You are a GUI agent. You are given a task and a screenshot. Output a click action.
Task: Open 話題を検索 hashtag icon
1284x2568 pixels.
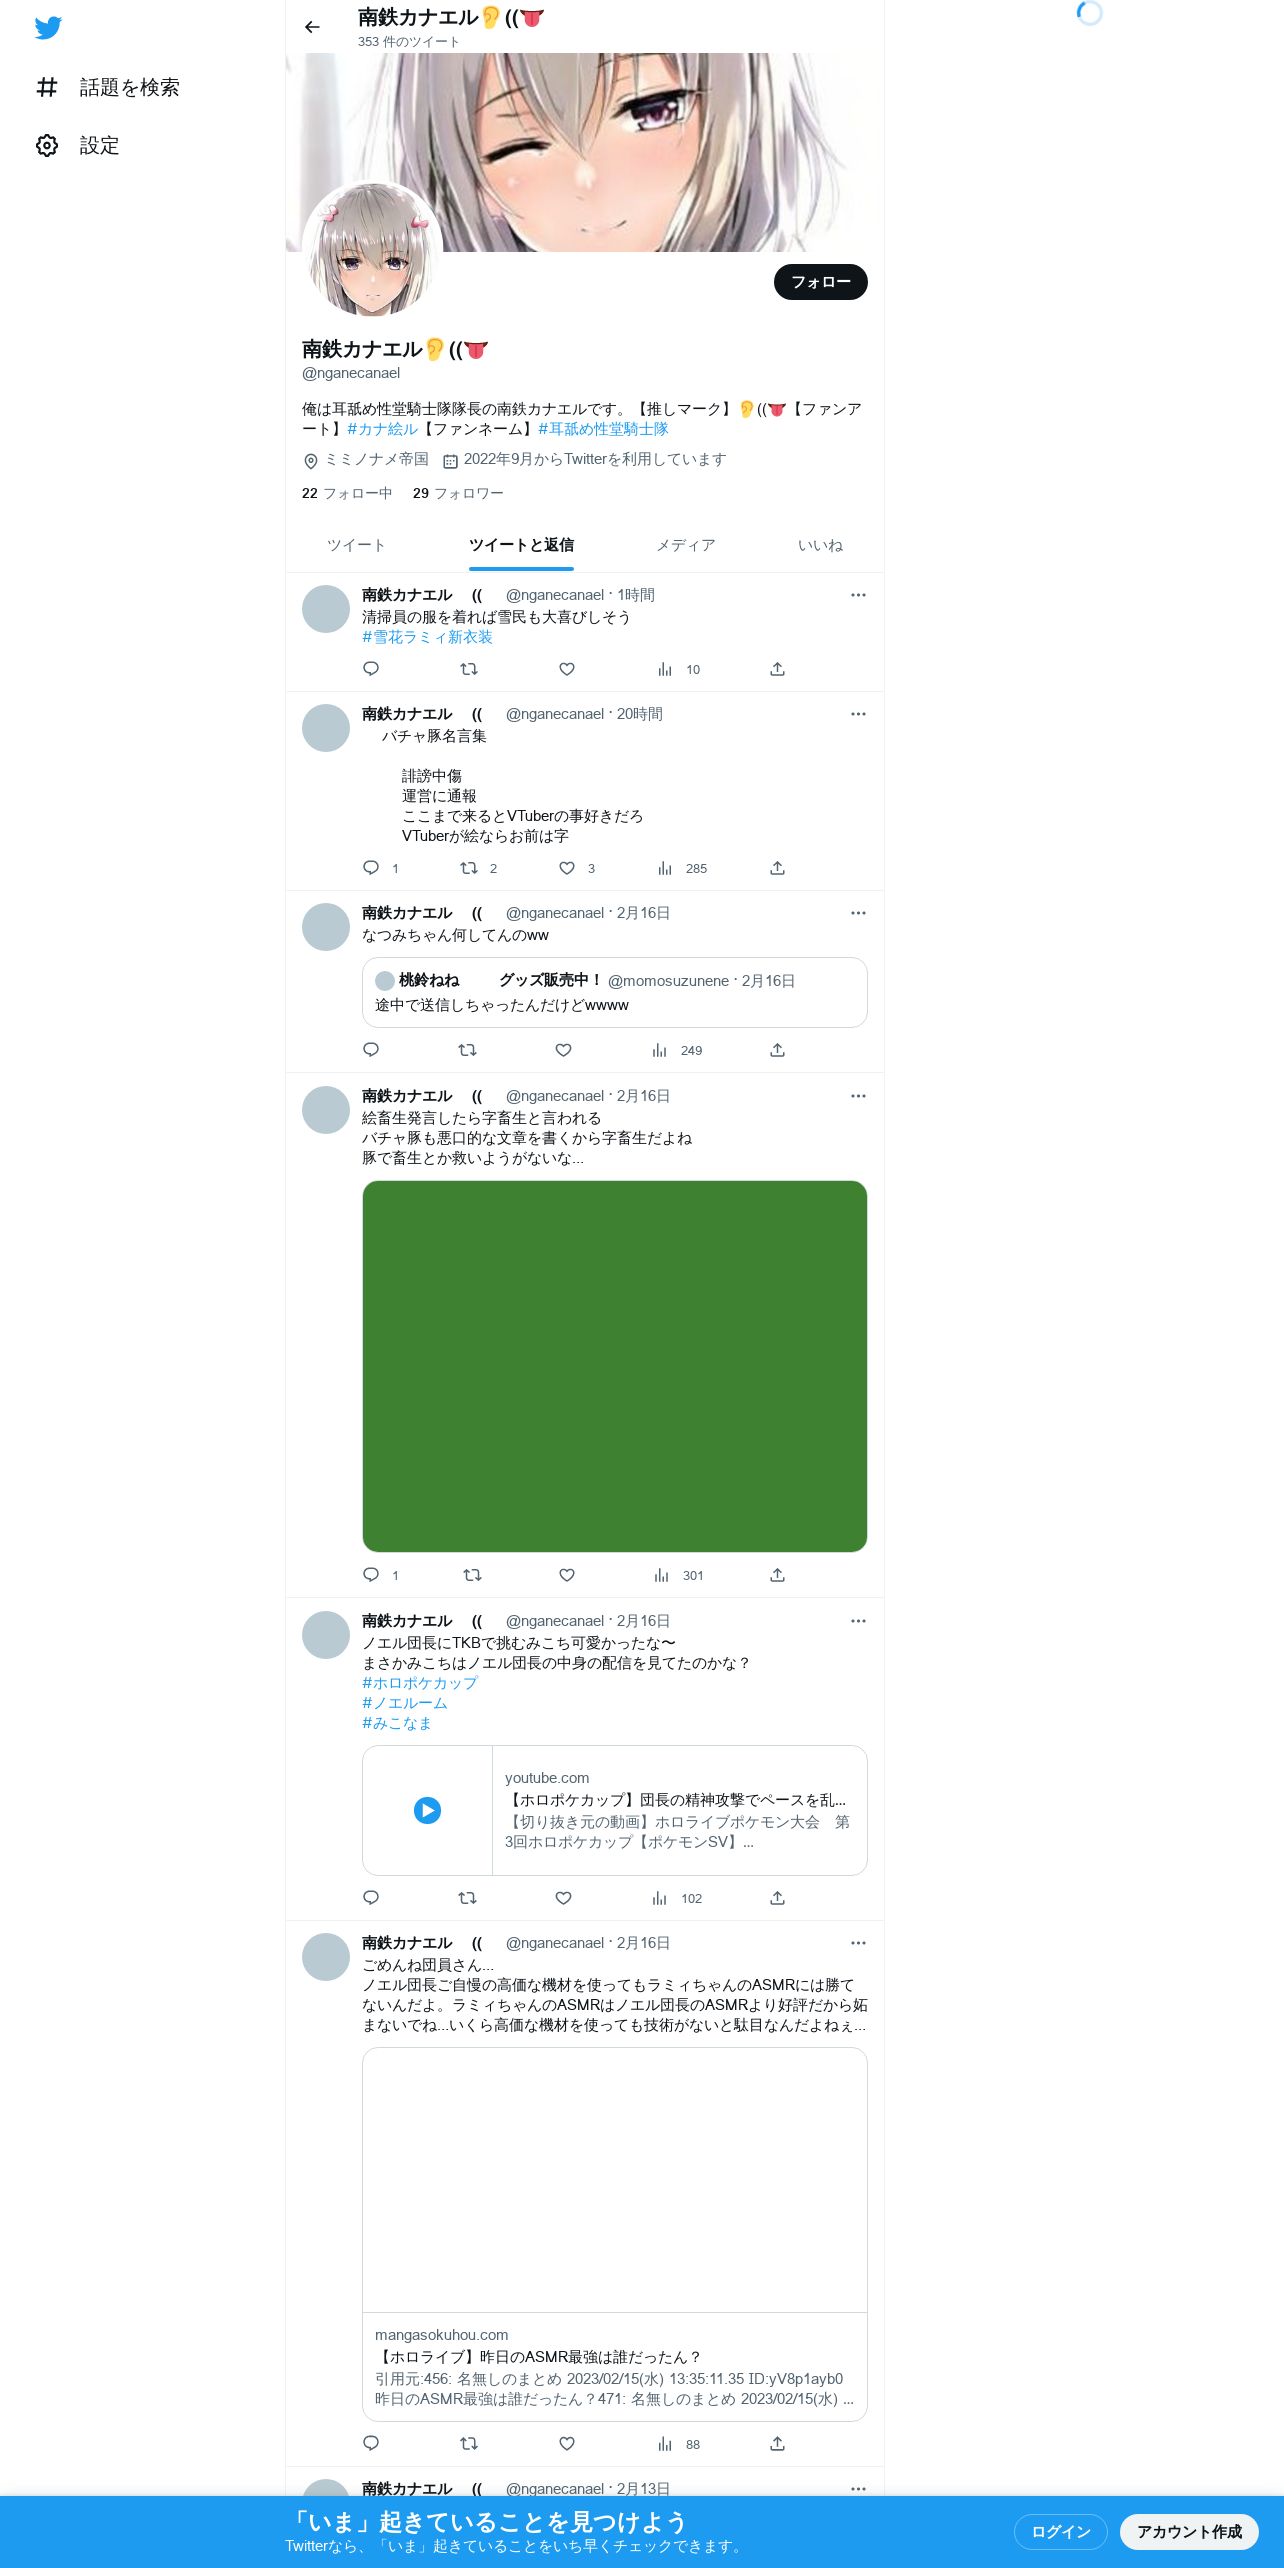coord(47,87)
